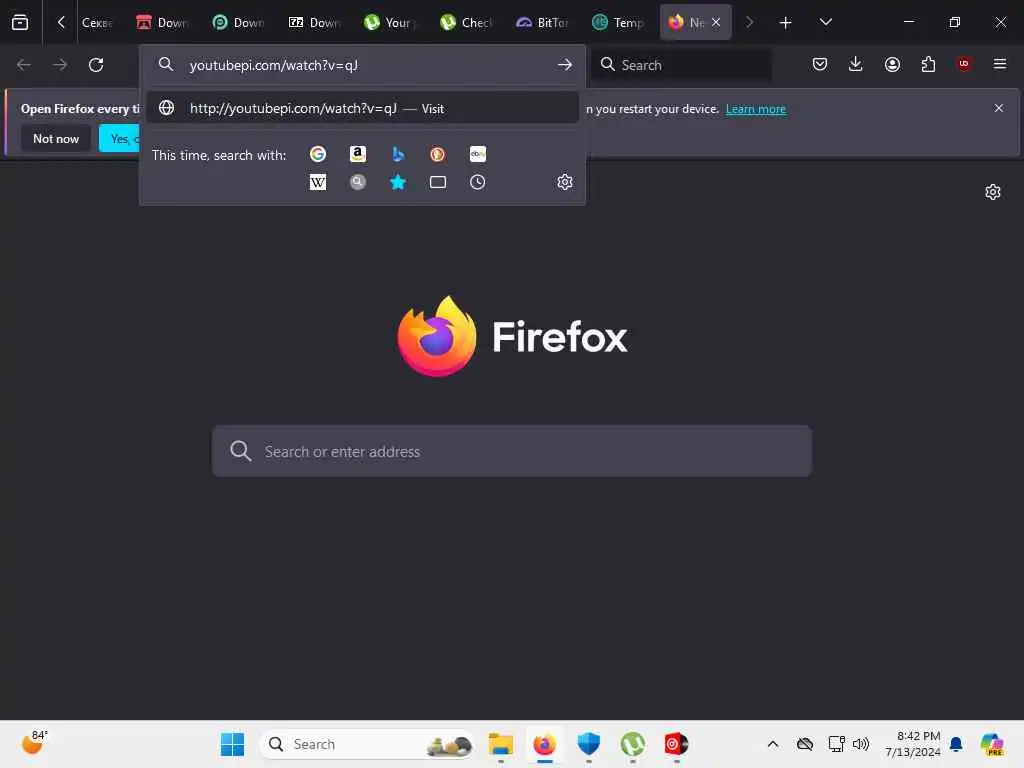Switch to the Temp tab
The height and width of the screenshot is (768, 1024).
pyautogui.click(x=618, y=22)
